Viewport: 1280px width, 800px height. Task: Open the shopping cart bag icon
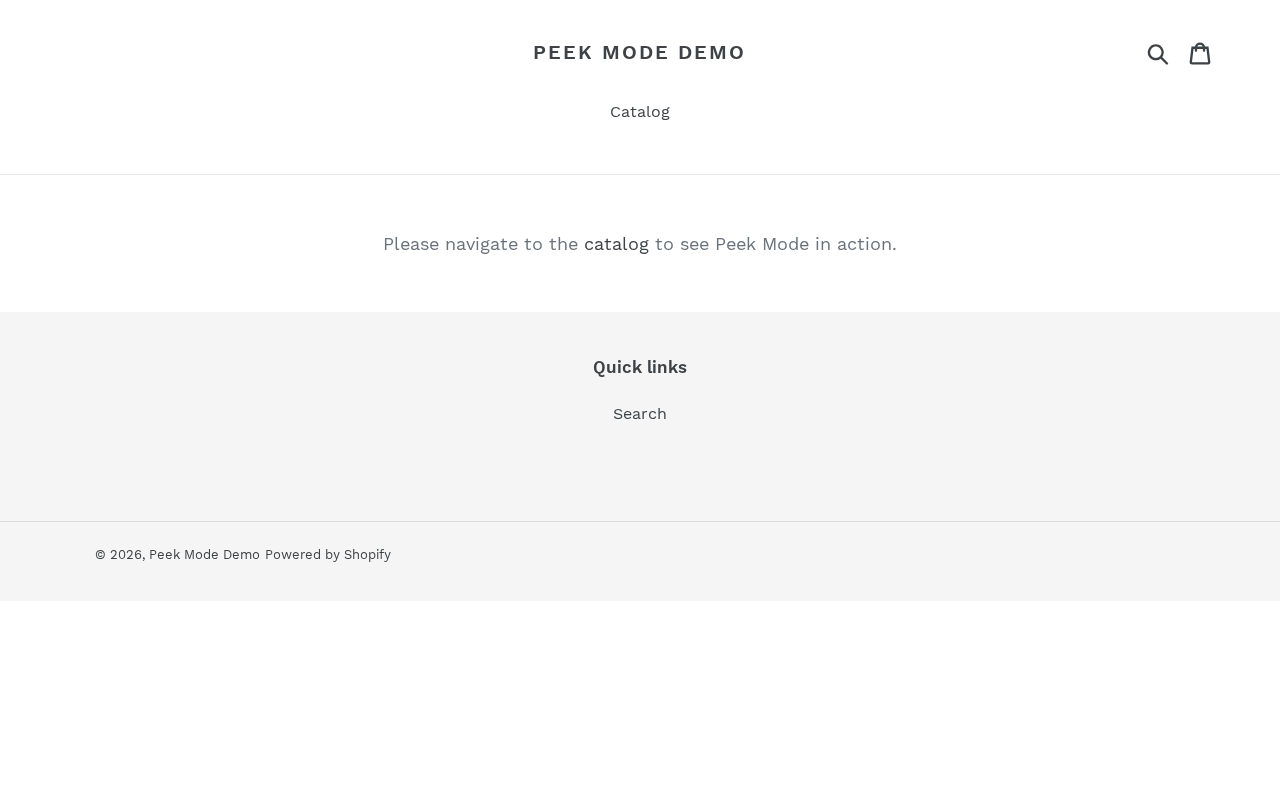tap(1200, 53)
